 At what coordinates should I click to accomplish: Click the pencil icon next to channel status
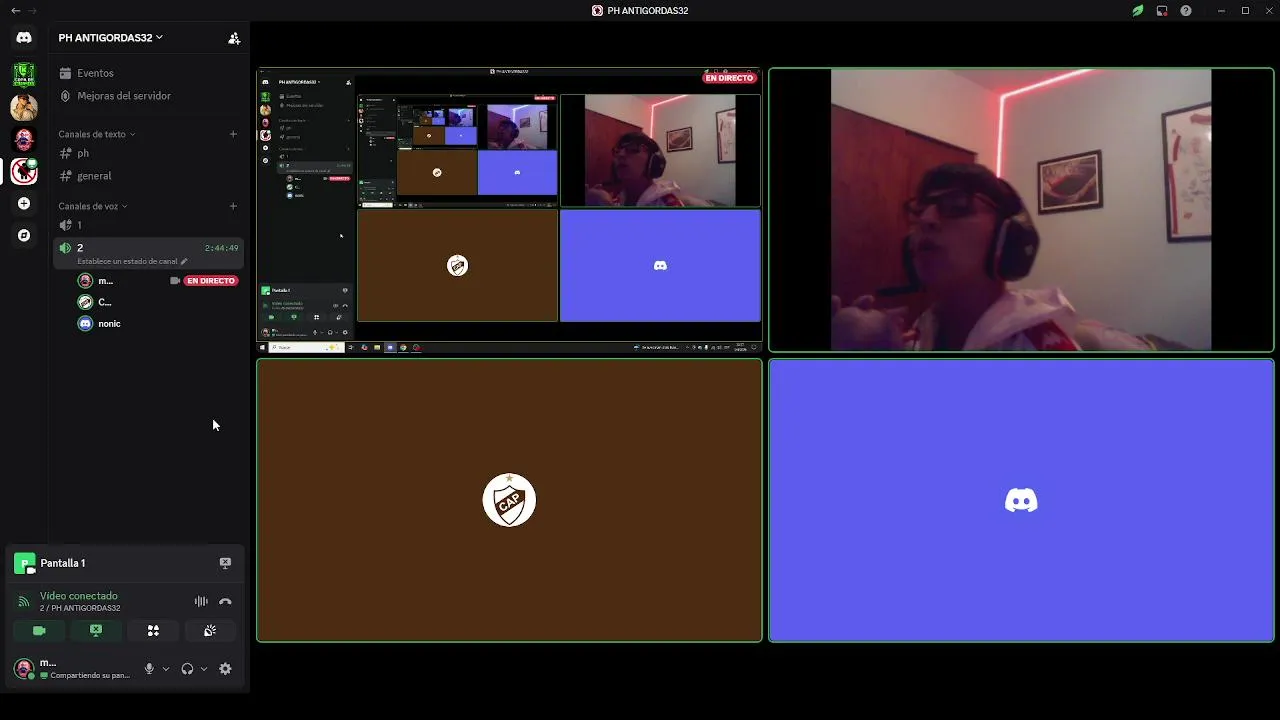pyautogui.click(x=184, y=261)
